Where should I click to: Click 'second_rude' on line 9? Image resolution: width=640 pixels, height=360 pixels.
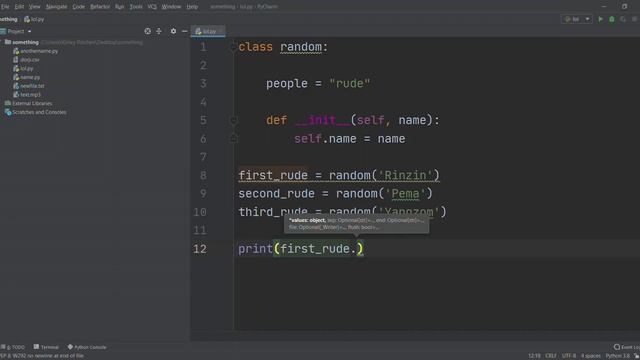[x=276, y=193]
